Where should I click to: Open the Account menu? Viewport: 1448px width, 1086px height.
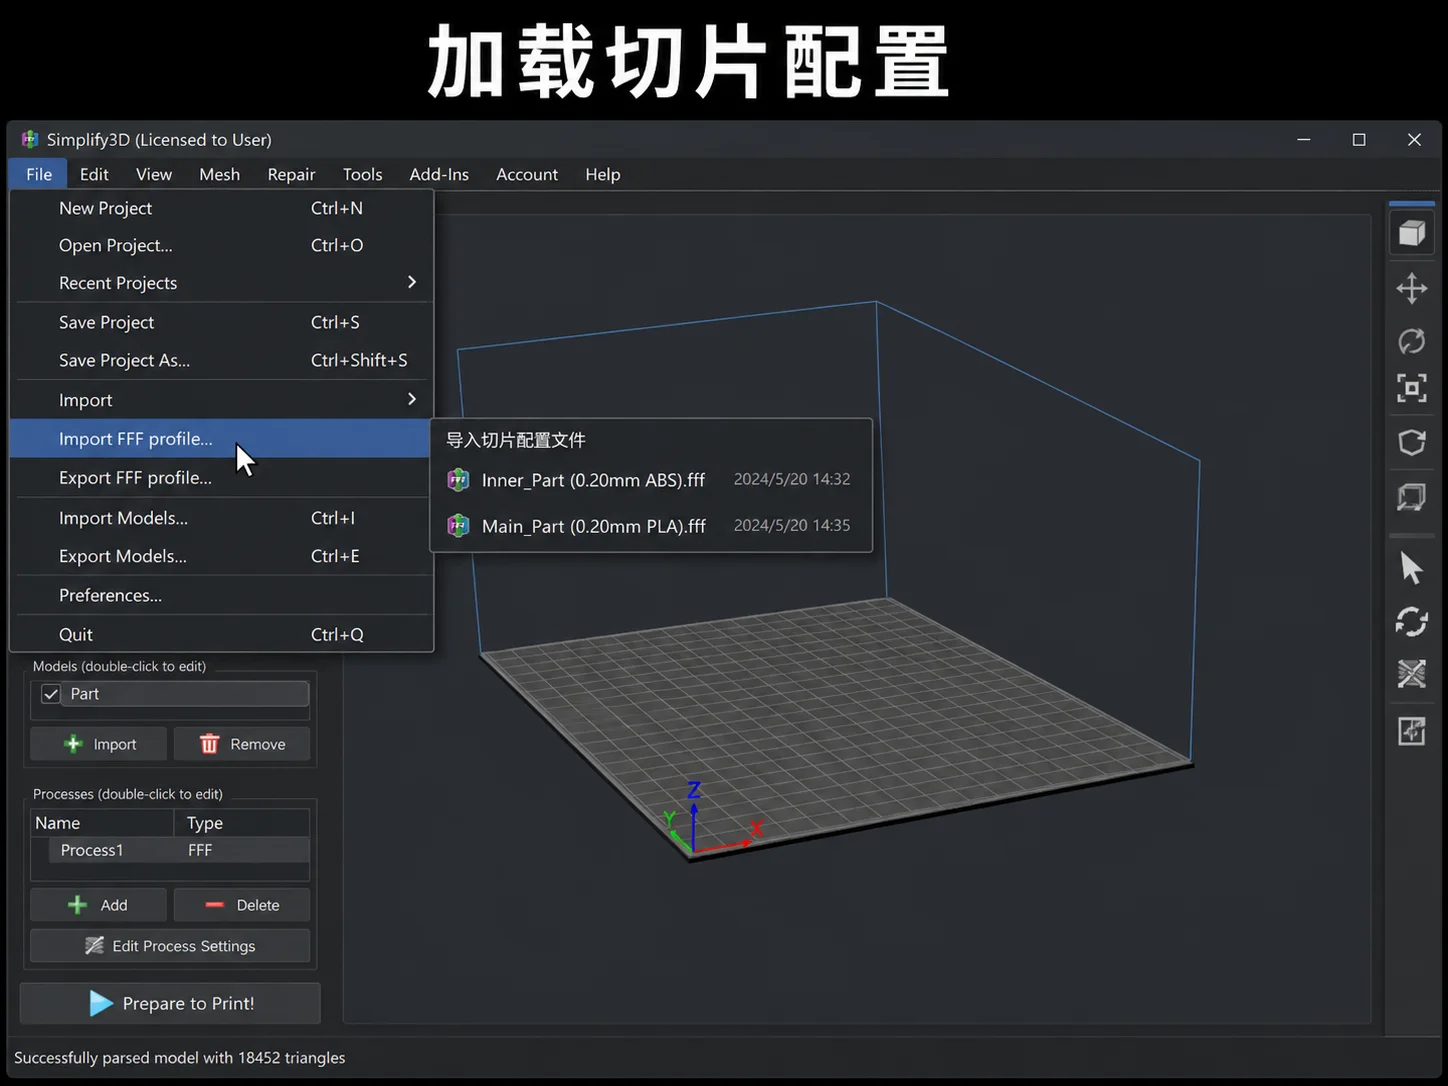[527, 174]
